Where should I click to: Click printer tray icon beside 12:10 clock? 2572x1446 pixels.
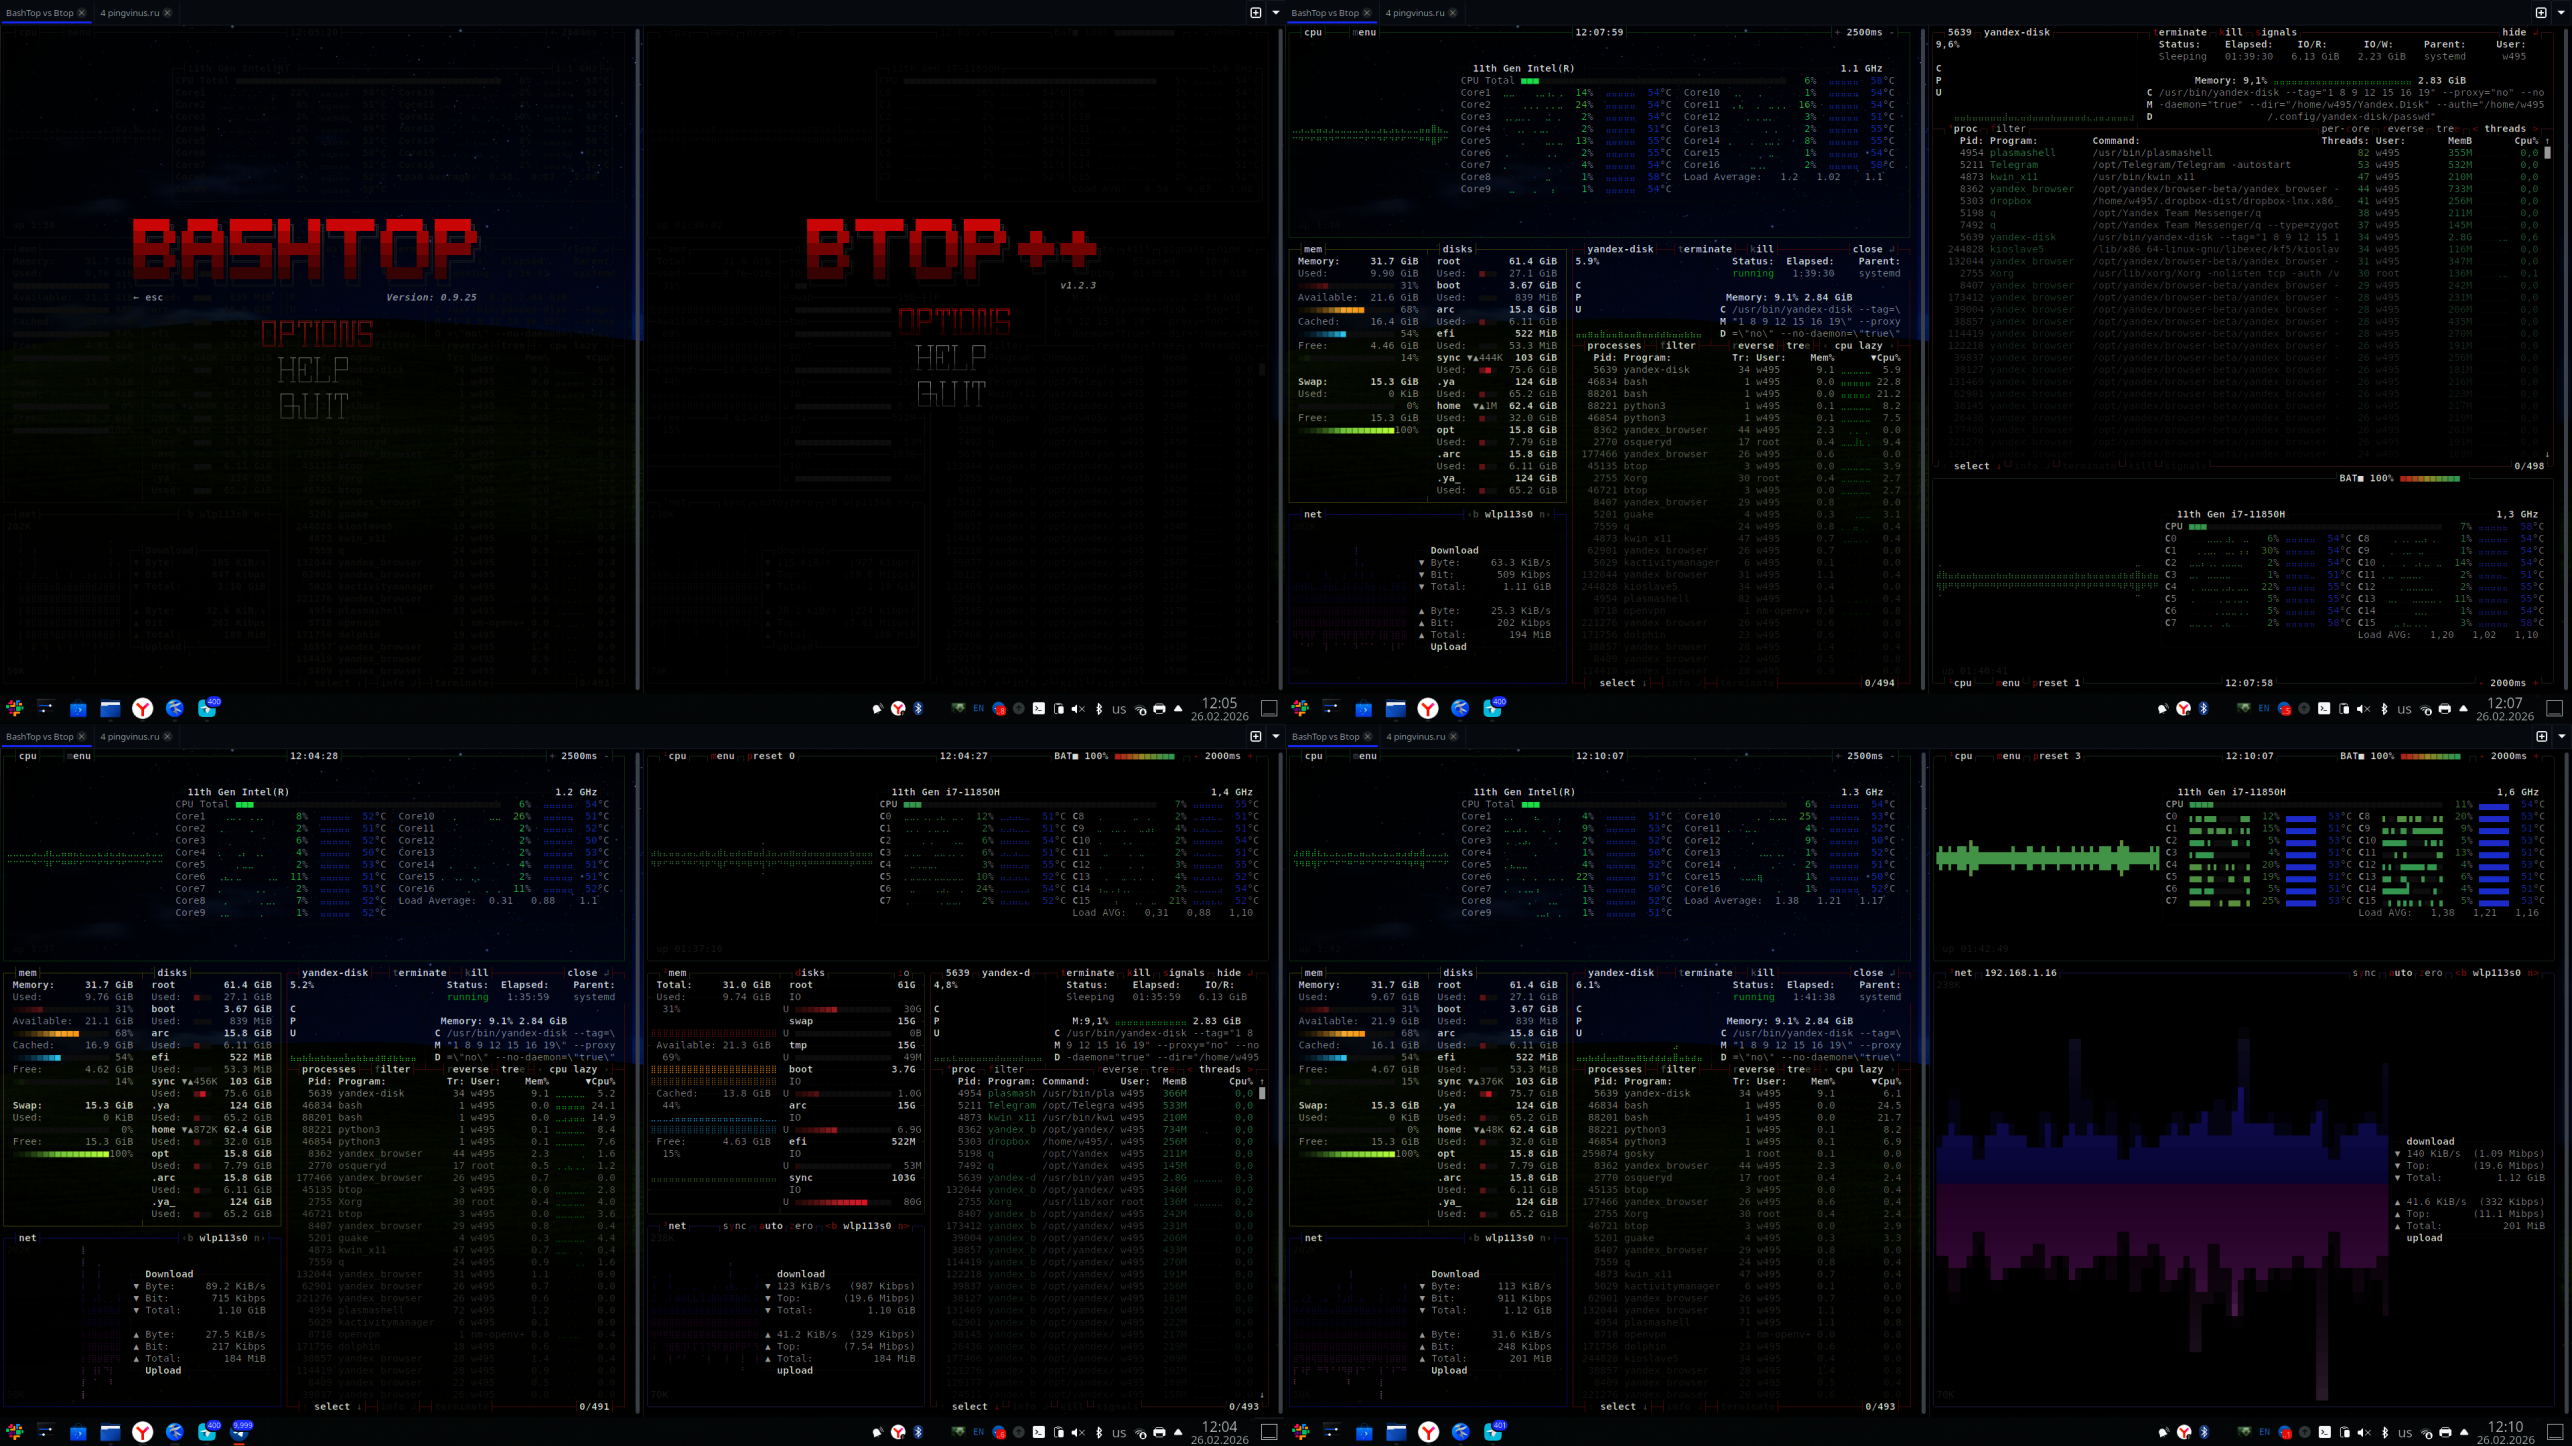[x=2445, y=1432]
